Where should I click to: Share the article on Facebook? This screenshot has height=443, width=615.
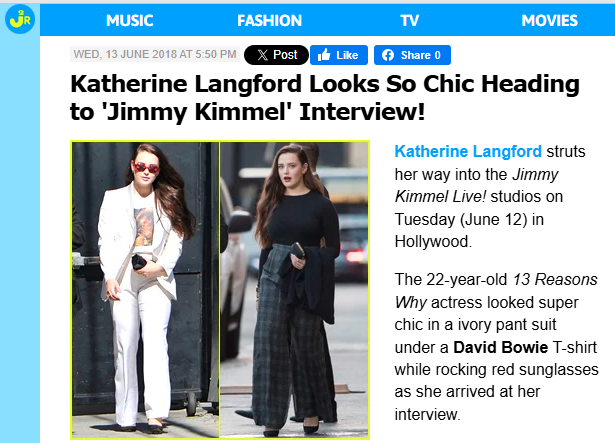coord(412,55)
